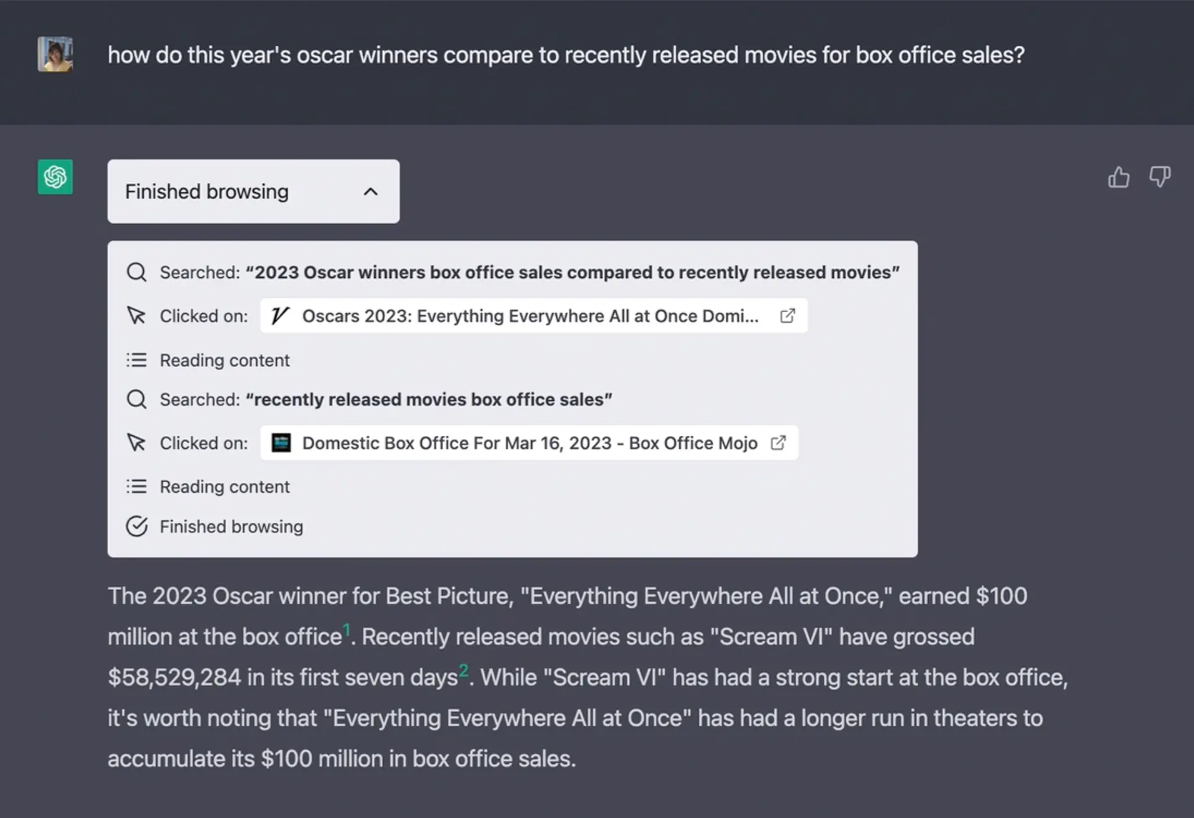Open Domestic Box Office For Mar 16 link
Screen dimensions: 1194x818
(529, 443)
